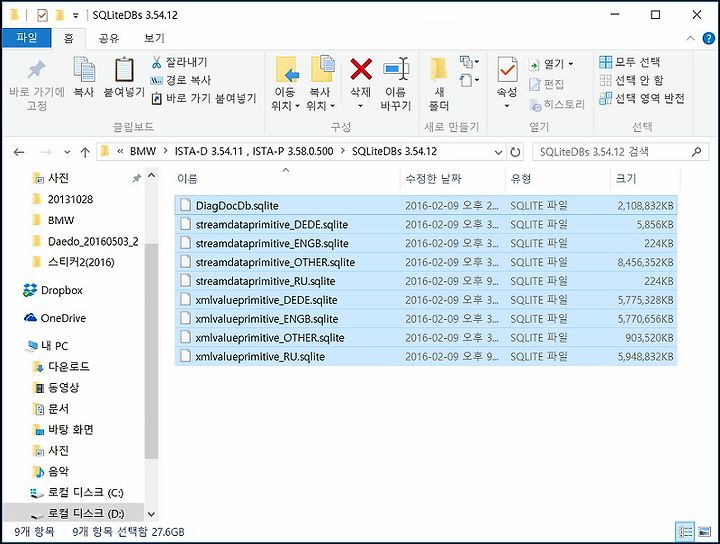Collapse the ribbon with the chevron
720x544 pixels.
tap(690, 39)
